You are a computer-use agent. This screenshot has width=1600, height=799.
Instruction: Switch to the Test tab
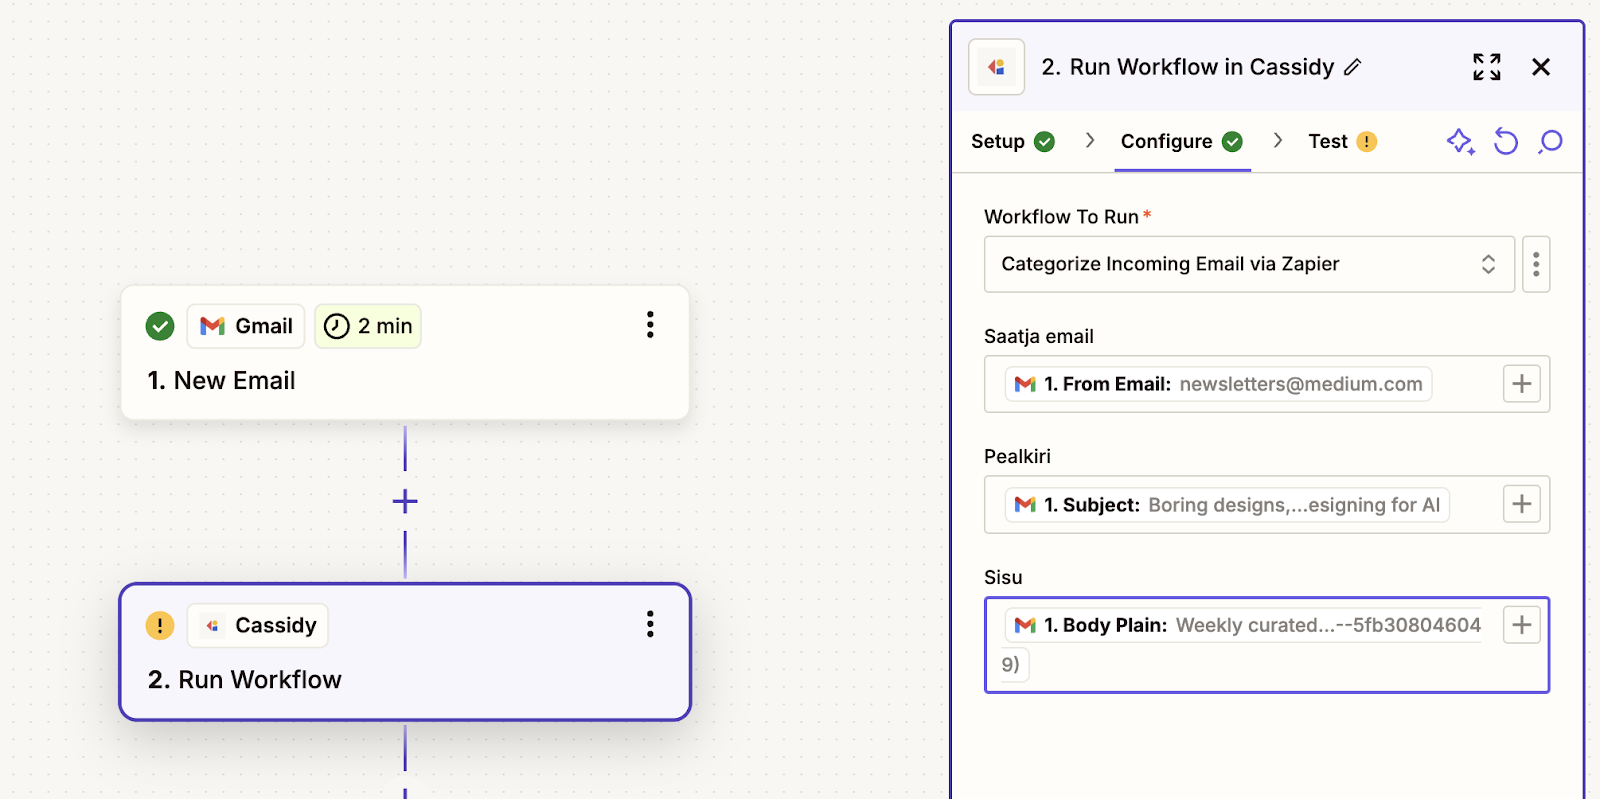coord(1342,141)
